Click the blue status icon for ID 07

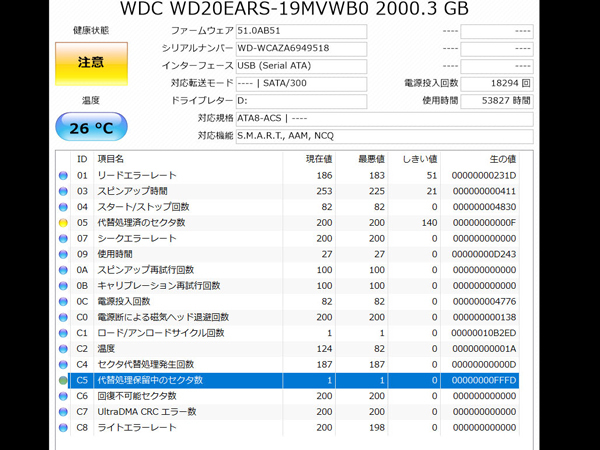tap(63, 239)
